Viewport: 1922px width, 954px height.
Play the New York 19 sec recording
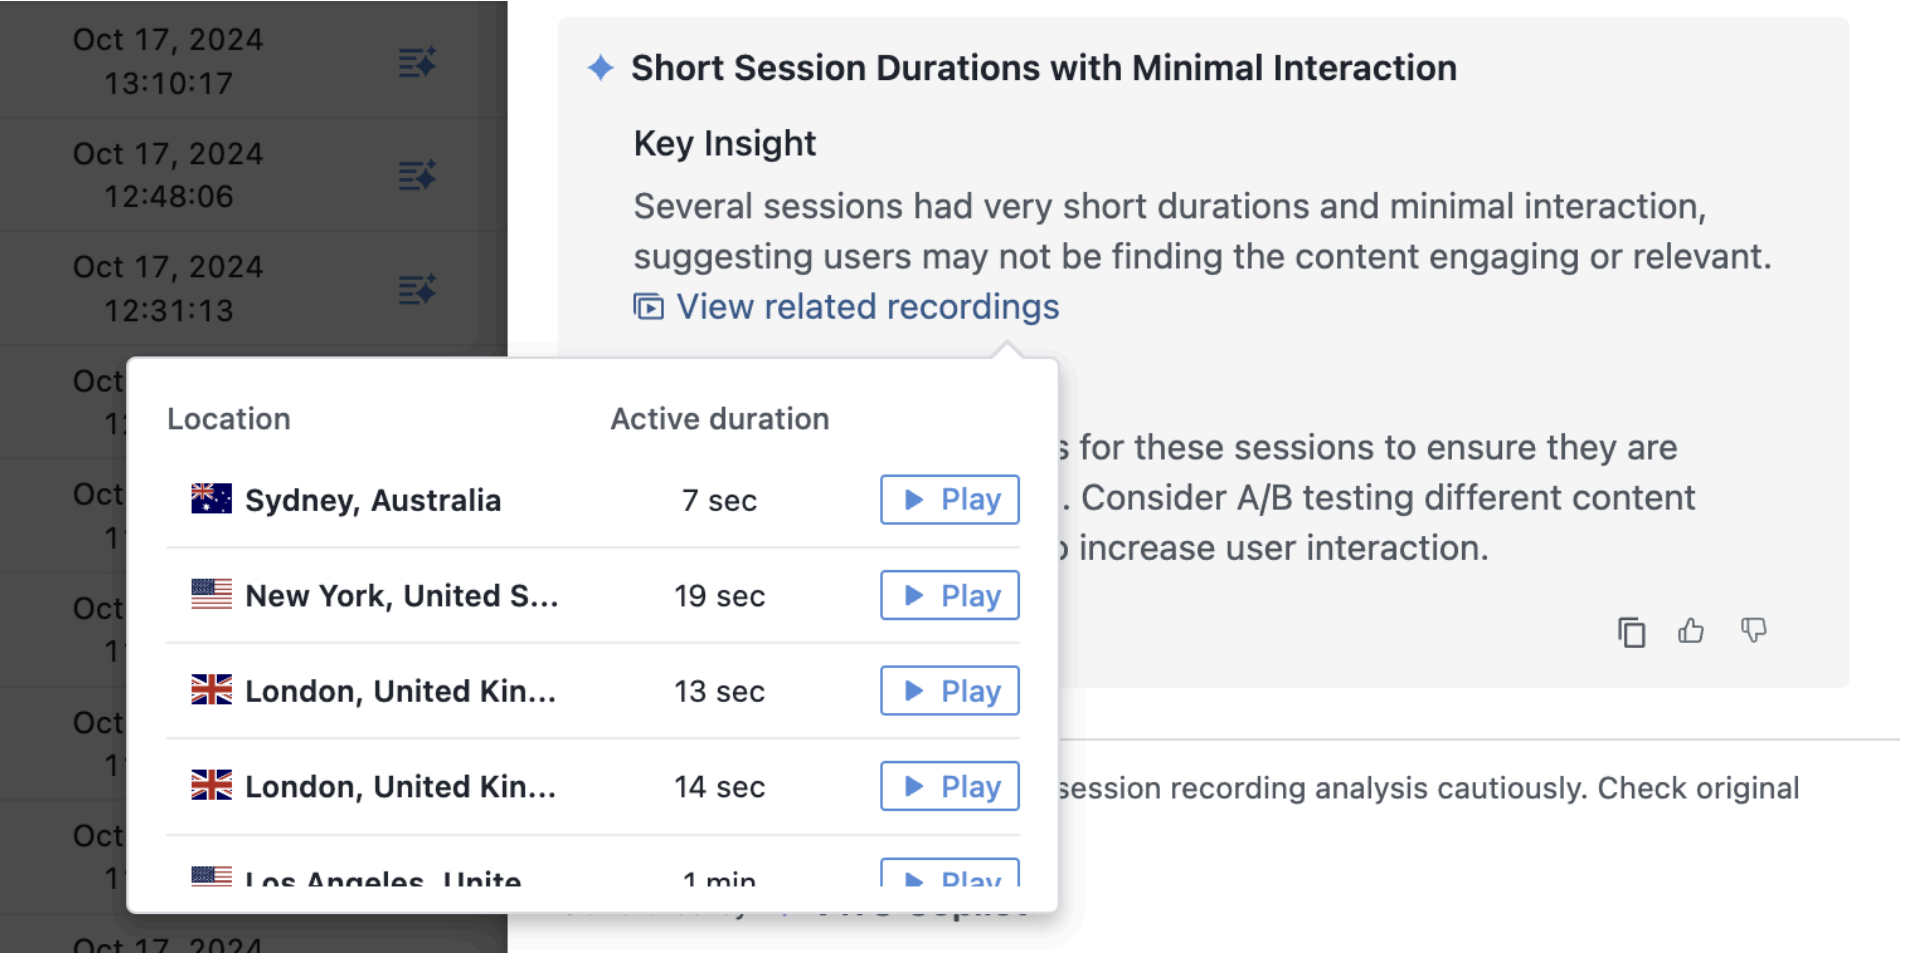[x=950, y=595]
